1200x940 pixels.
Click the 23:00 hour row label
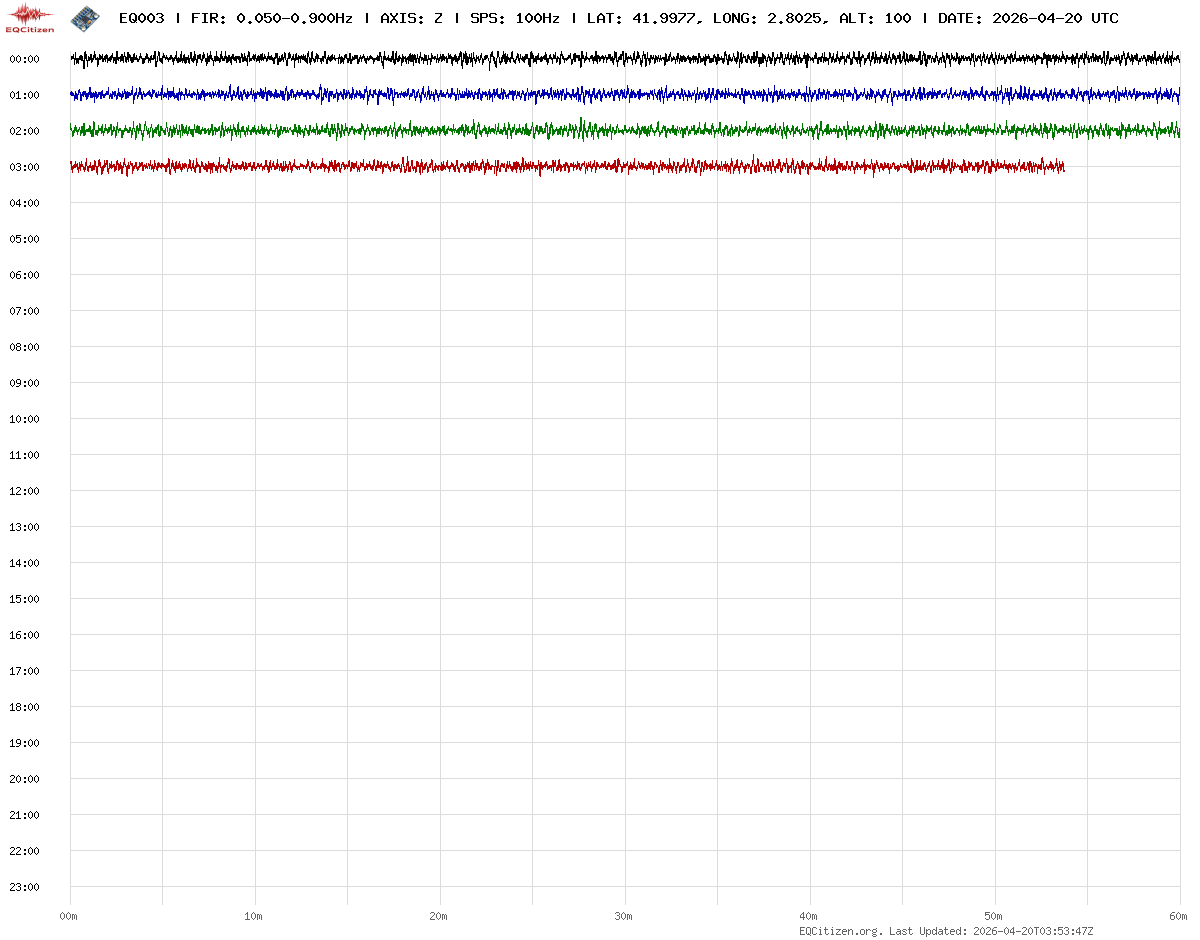(24, 887)
